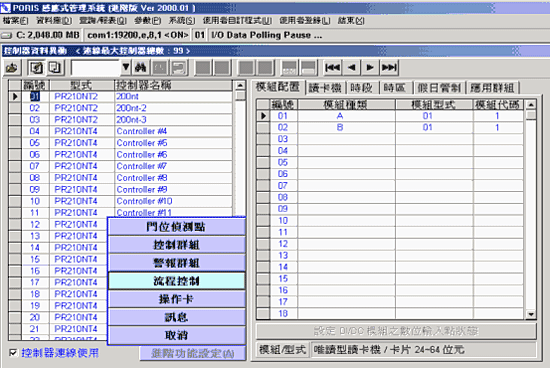Jump to first record with navigation arrow
The image size is (550, 368).
click(332, 67)
